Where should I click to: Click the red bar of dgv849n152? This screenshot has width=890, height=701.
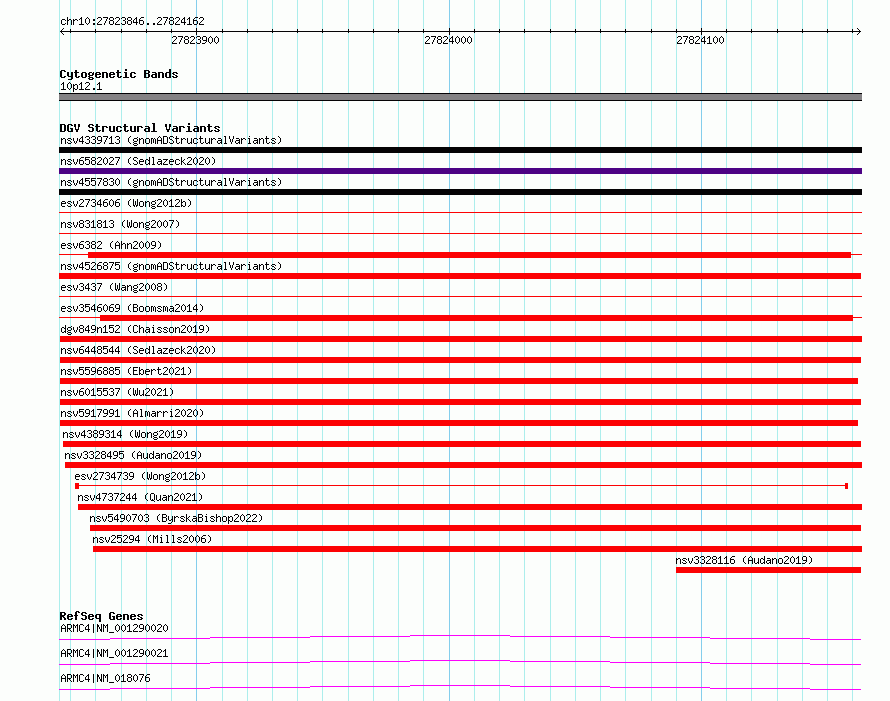[x=460, y=339]
